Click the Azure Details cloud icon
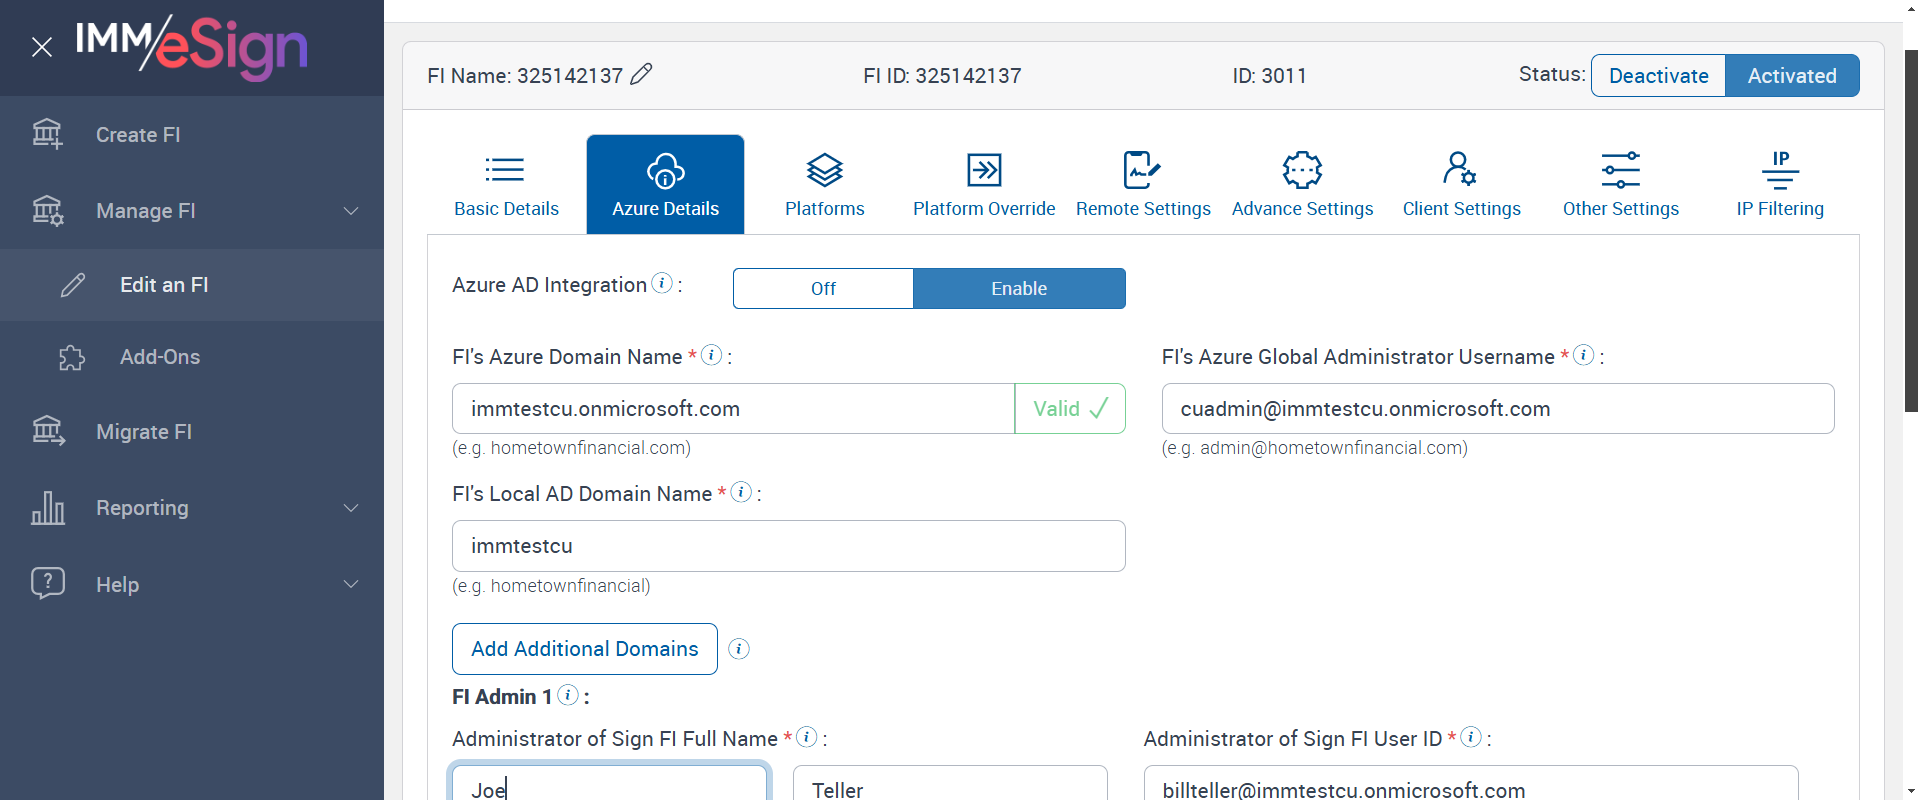 [665, 170]
